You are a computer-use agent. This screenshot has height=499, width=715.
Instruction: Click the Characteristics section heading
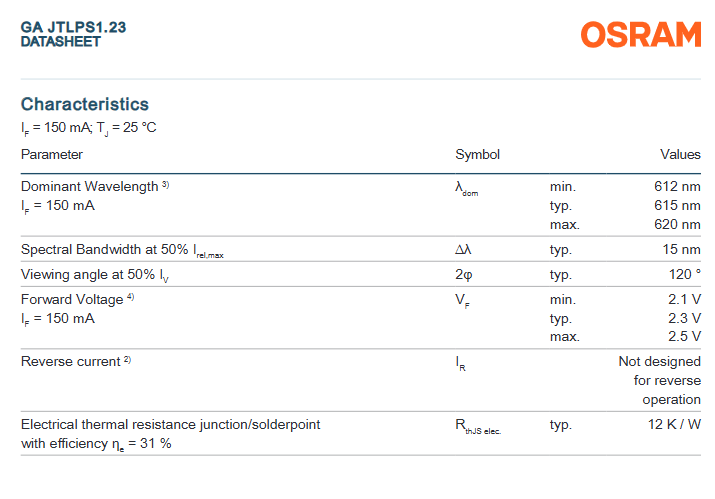(85, 104)
